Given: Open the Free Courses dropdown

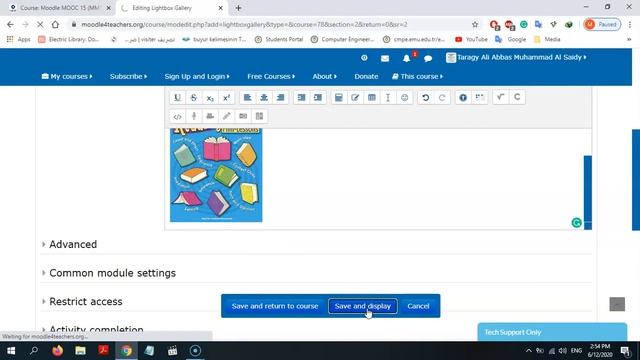Looking at the screenshot, I should pyautogui.click(x=271, y=76).
